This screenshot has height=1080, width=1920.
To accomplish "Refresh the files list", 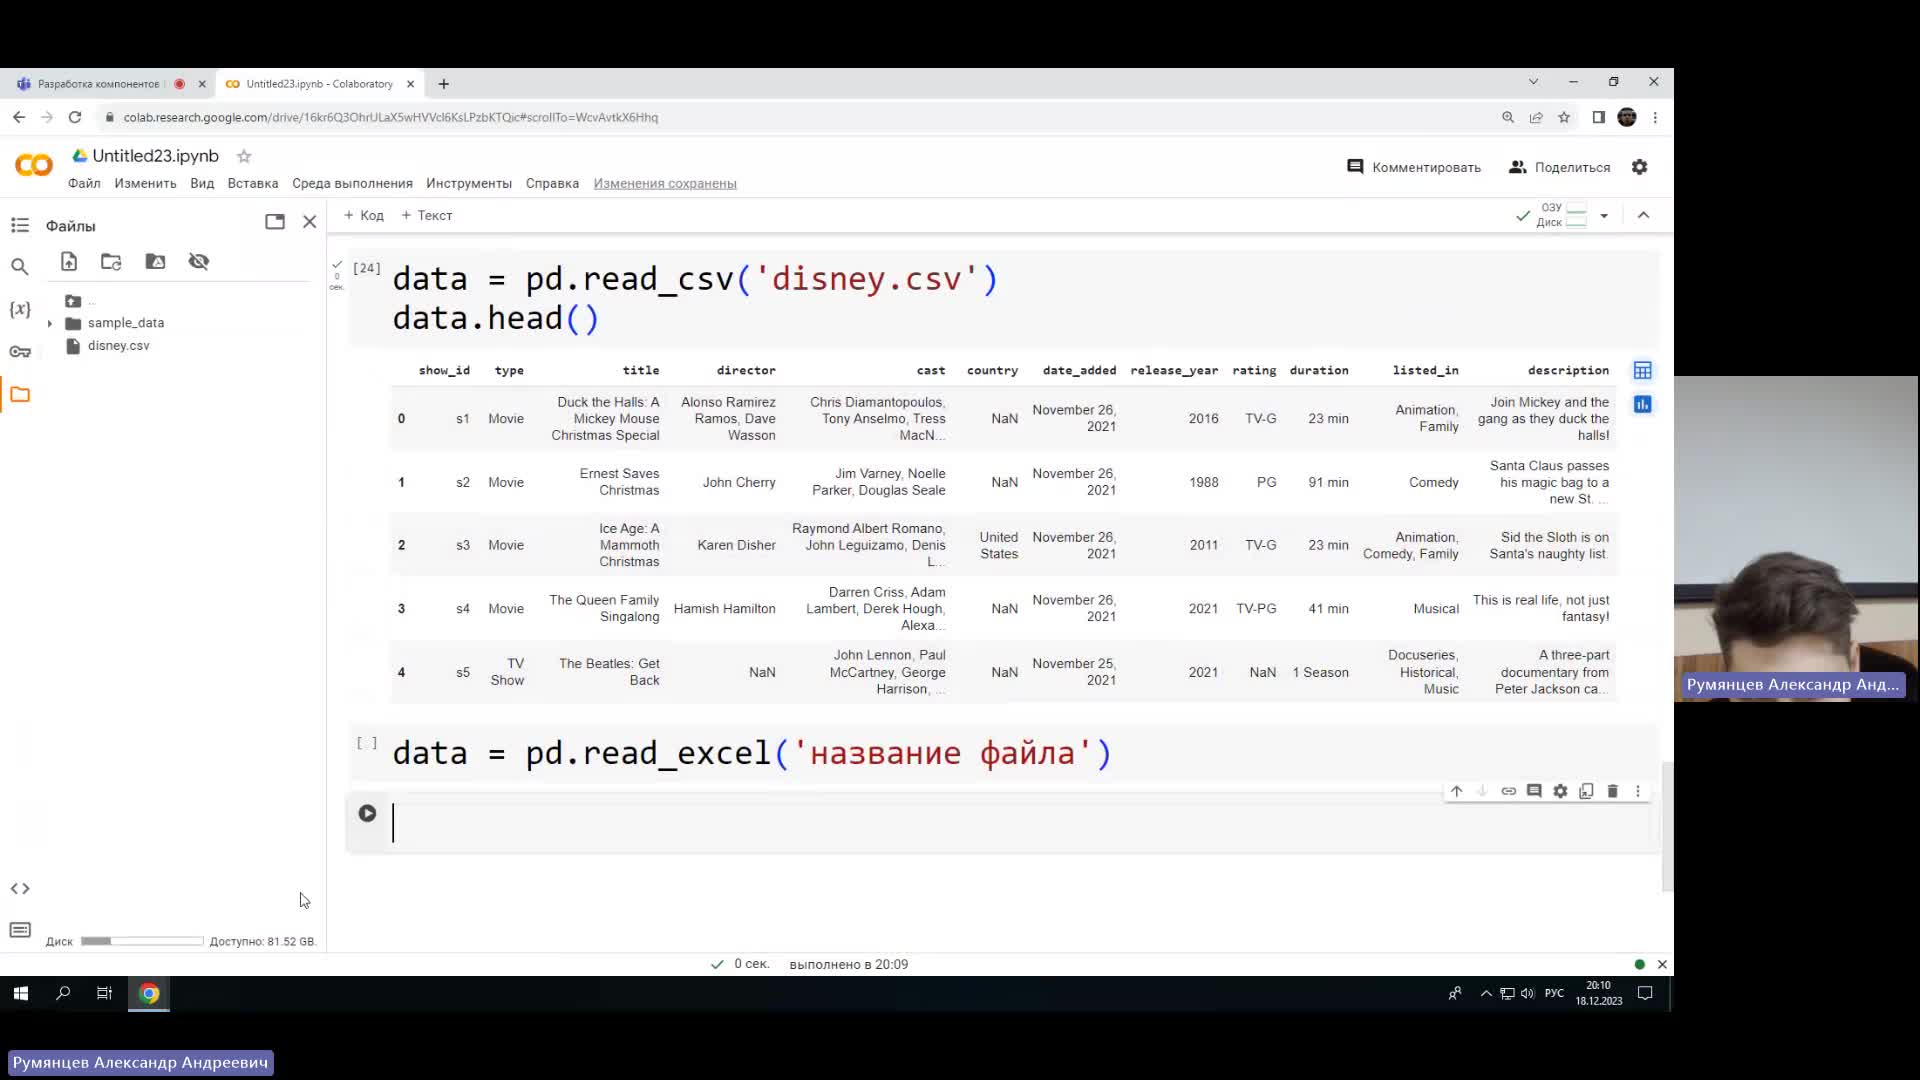I will point(111,262).
